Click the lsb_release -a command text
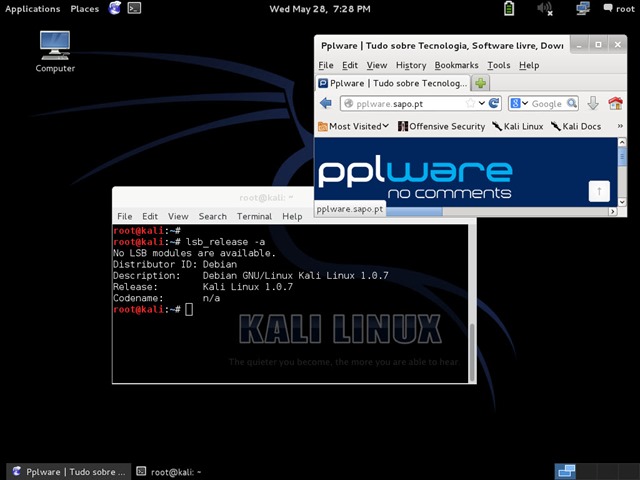 click(225, 242)
